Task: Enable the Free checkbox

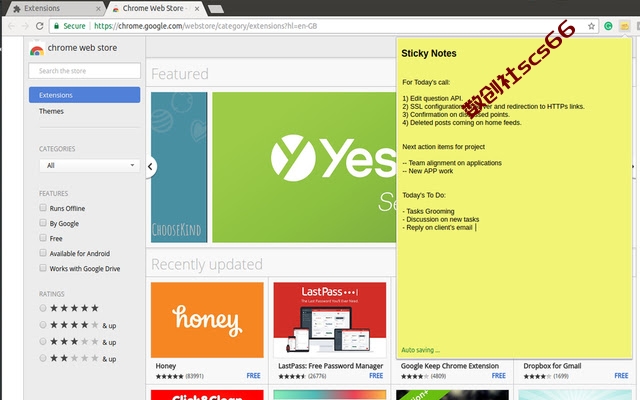Action: click(x=43, y=238)
